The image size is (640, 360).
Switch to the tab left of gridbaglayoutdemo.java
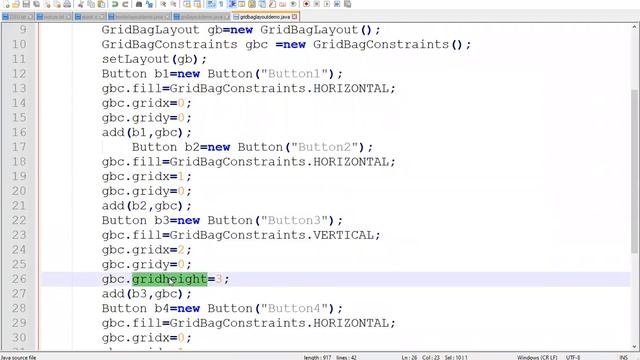click(201, 17)
